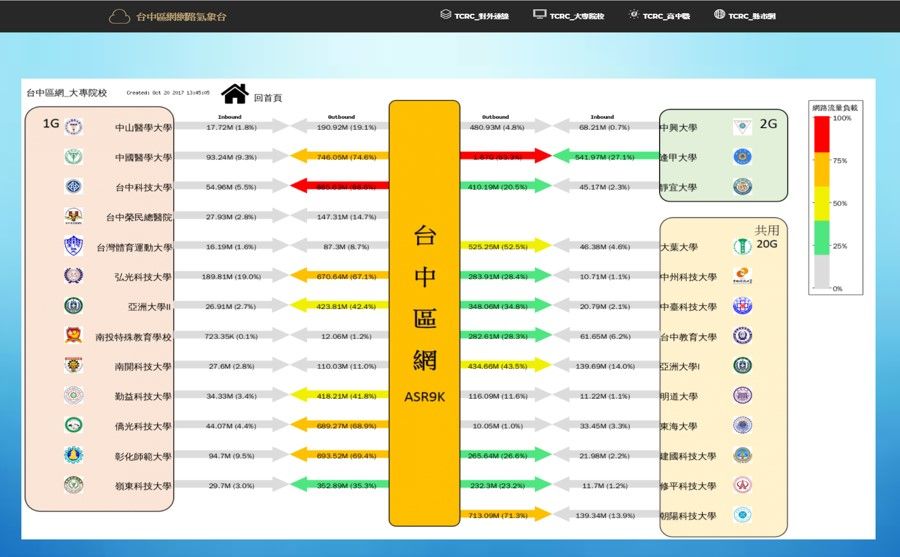Image resolution: width=900 pixels, height=557 pixels.
Task: Click the 朝陽科技大學 label
Action: pyautogui.click(x=688, y=516)
